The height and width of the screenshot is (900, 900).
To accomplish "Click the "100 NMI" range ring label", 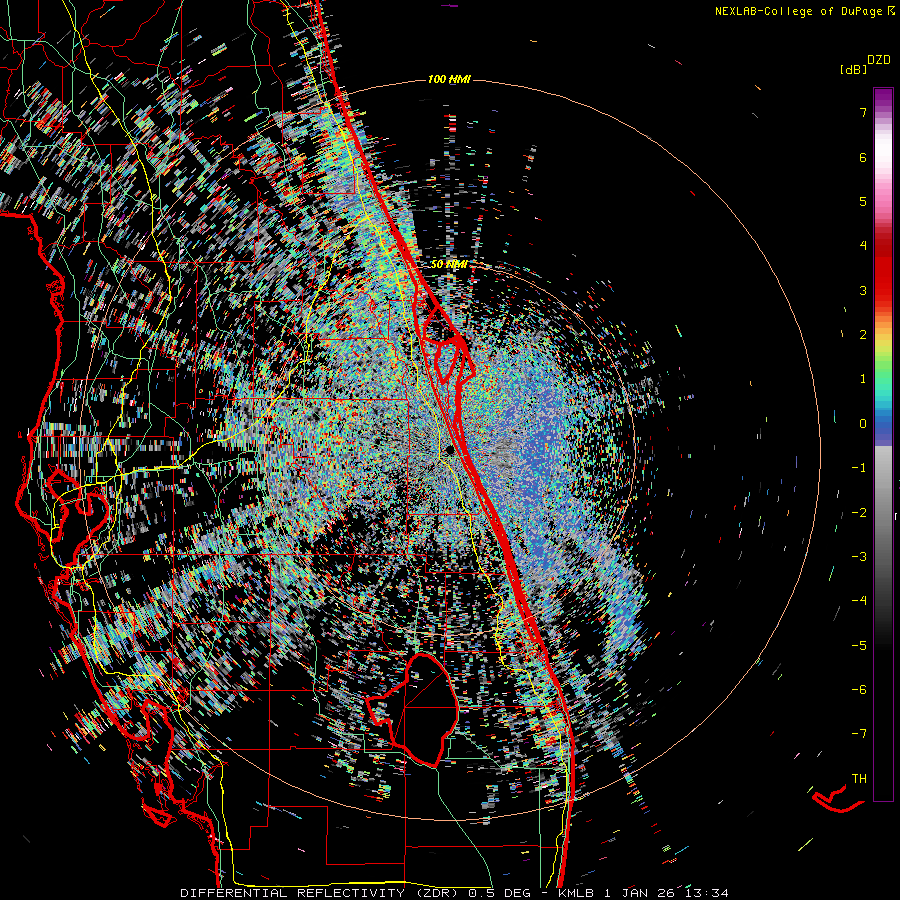I will click(x=449, y=79).
